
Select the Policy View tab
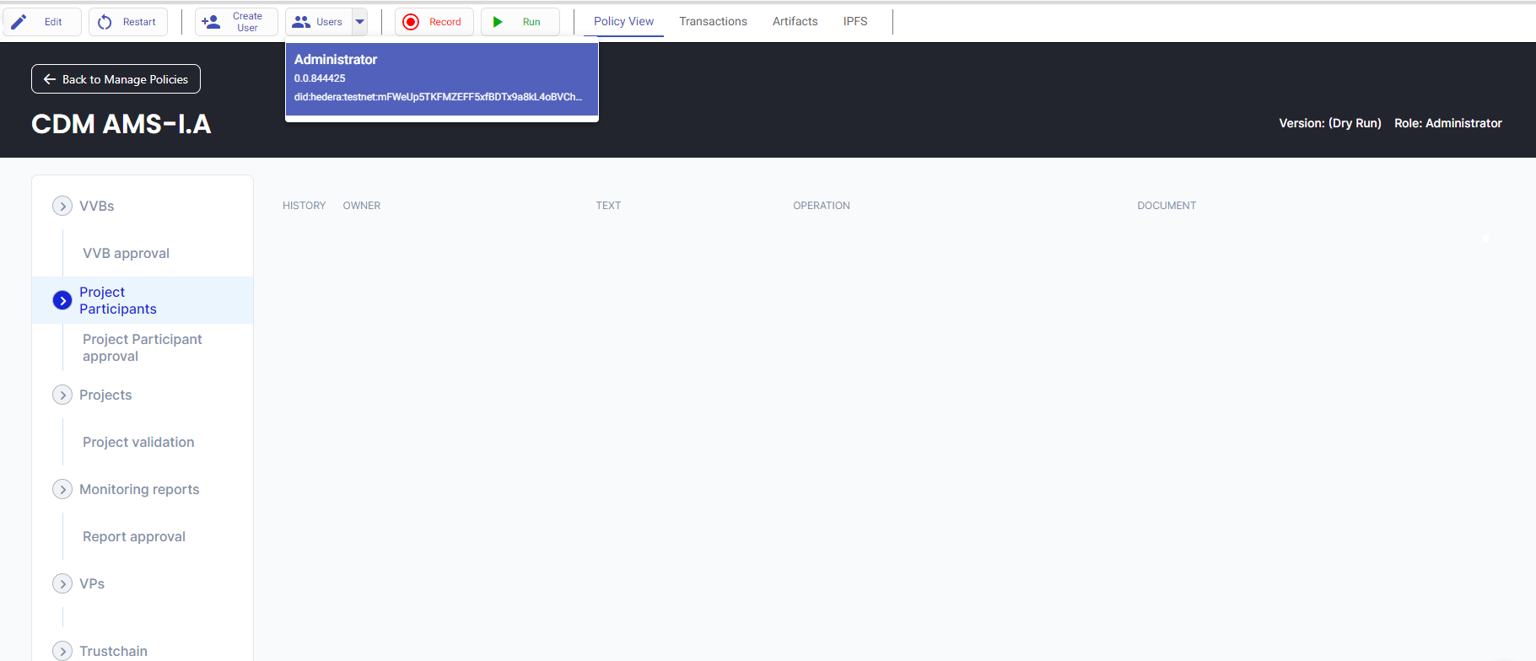623,21
